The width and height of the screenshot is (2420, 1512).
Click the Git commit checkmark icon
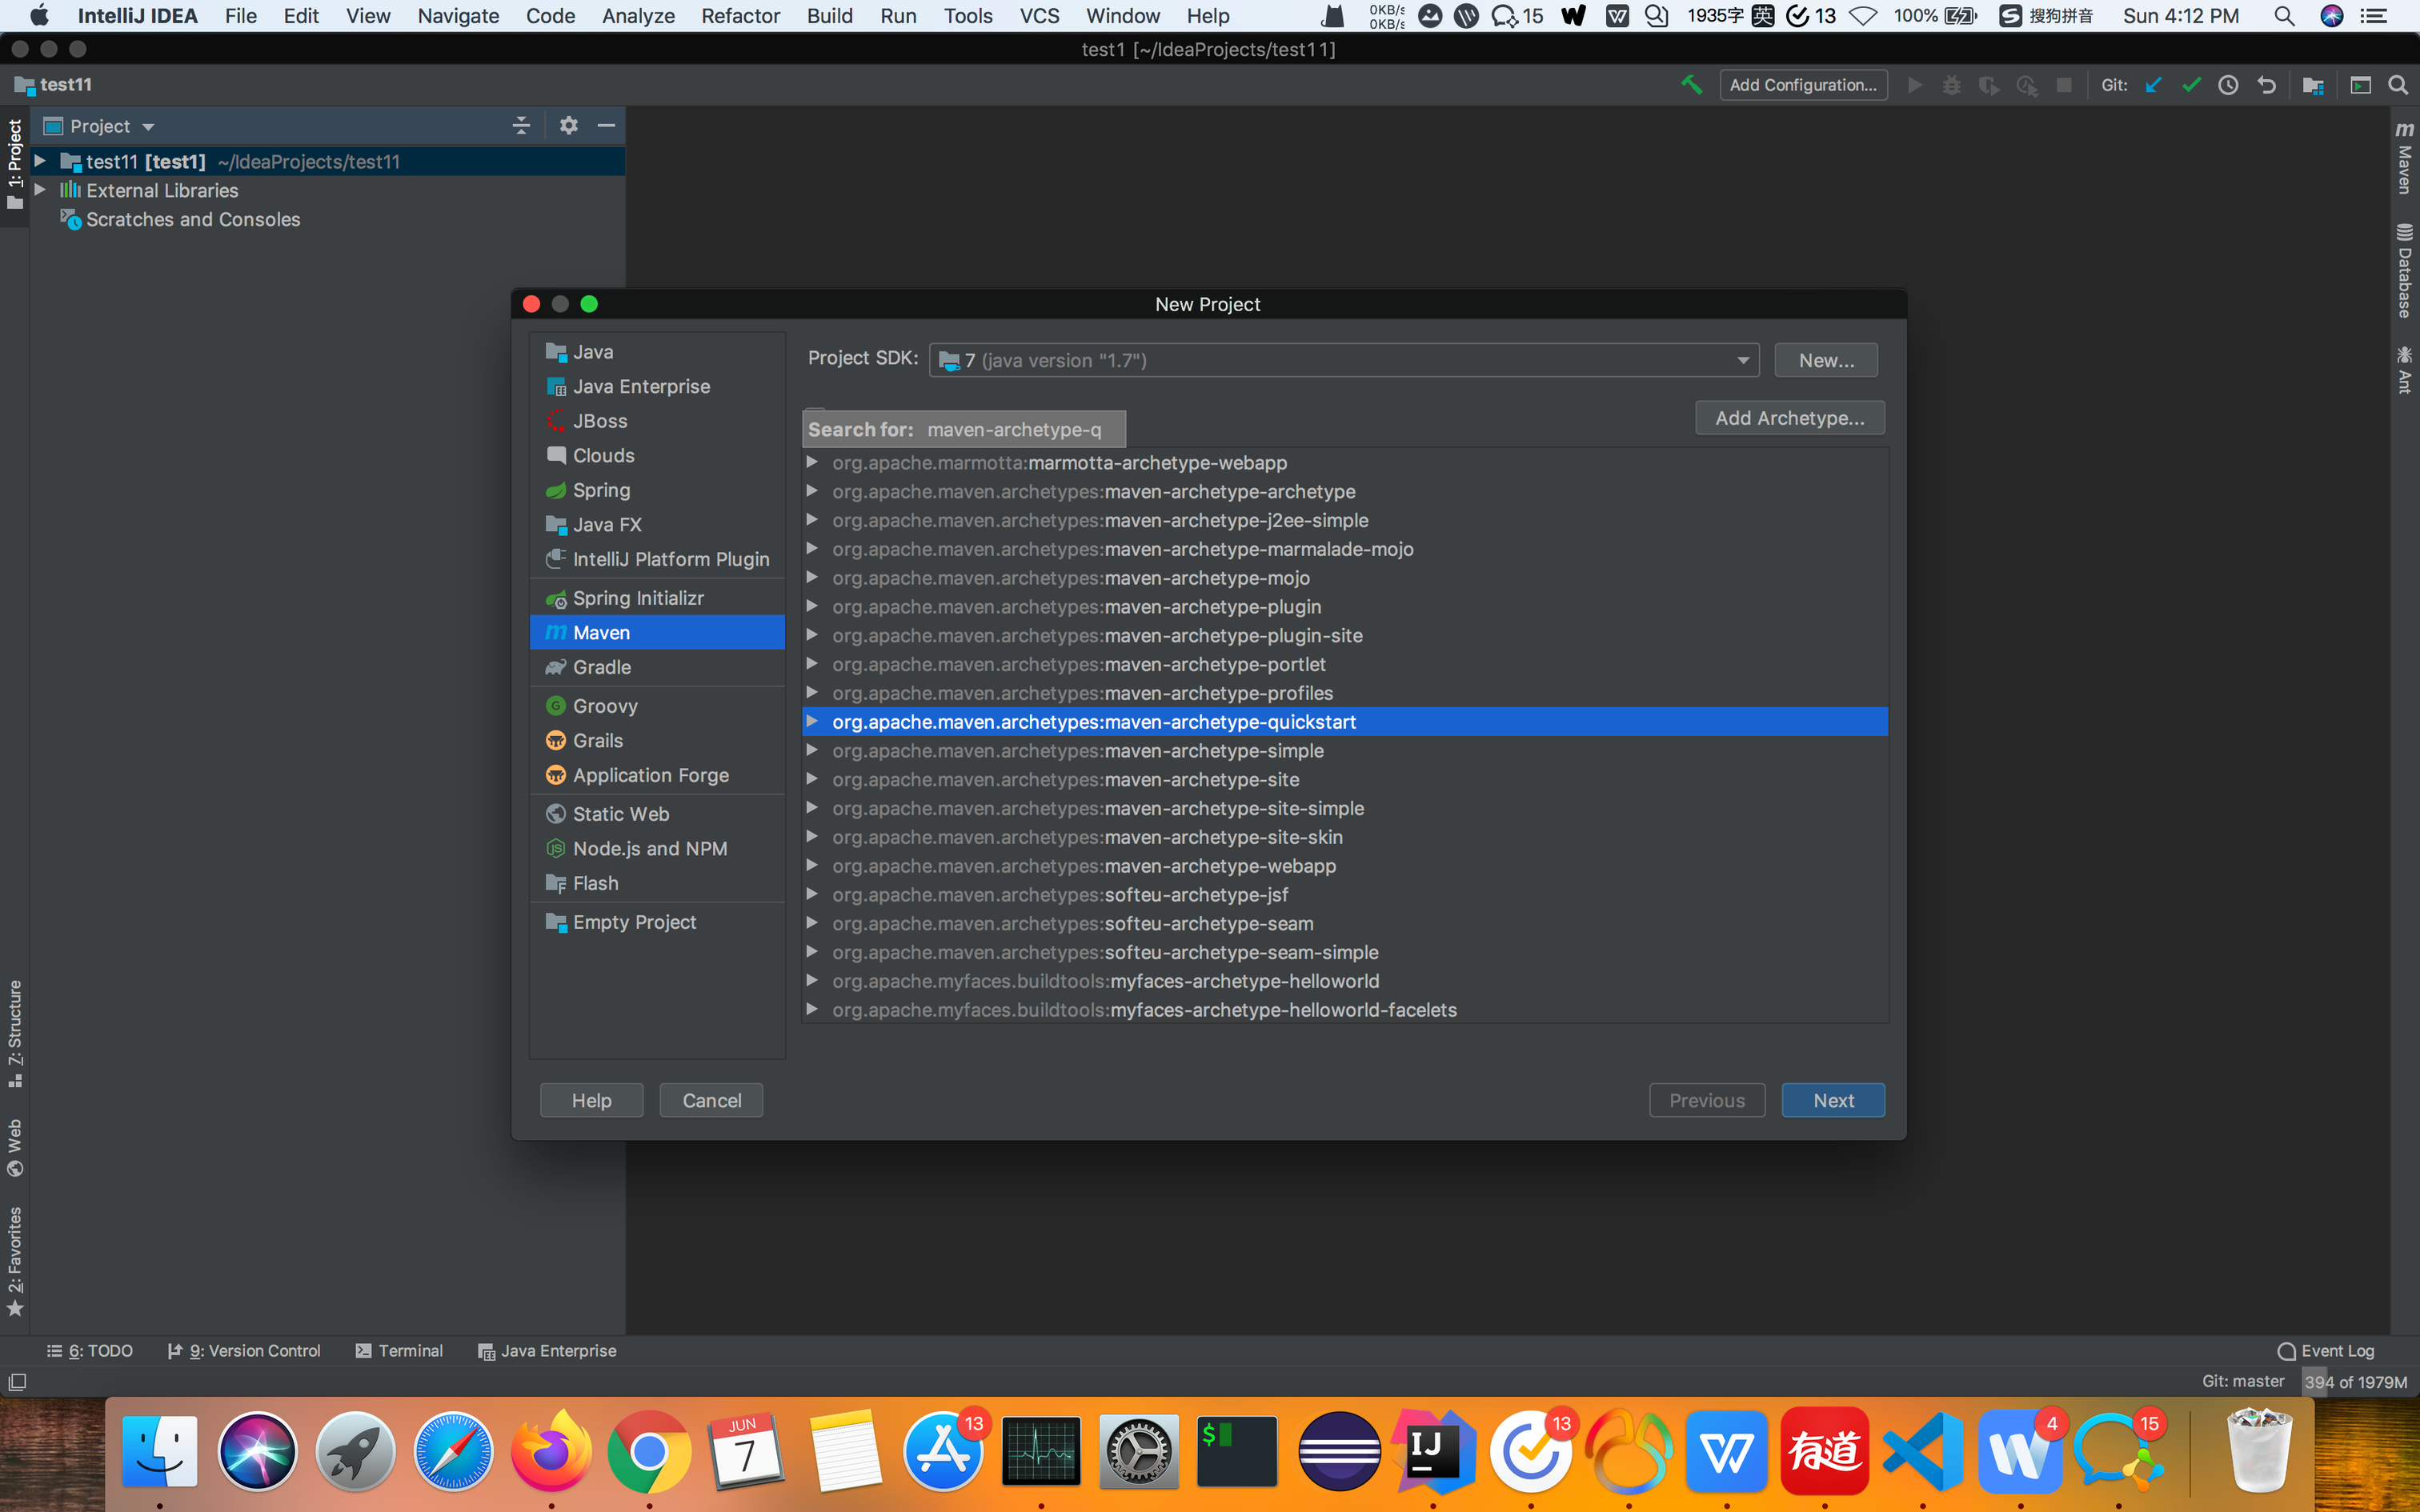pyautogui.click(x=2191, y=85)
